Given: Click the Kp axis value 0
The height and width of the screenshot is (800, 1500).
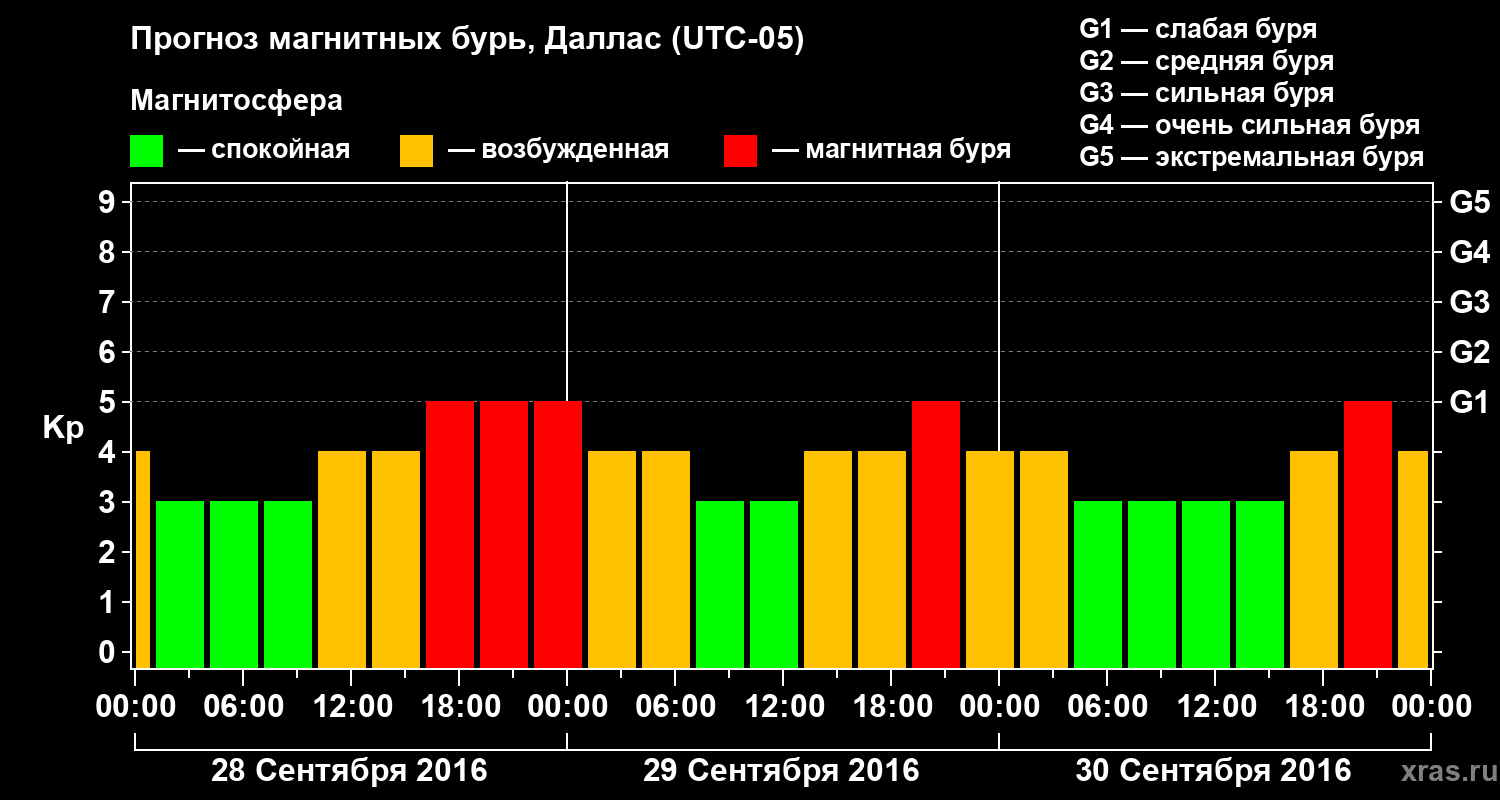Looking at the screenshot, I should point(108,652).
